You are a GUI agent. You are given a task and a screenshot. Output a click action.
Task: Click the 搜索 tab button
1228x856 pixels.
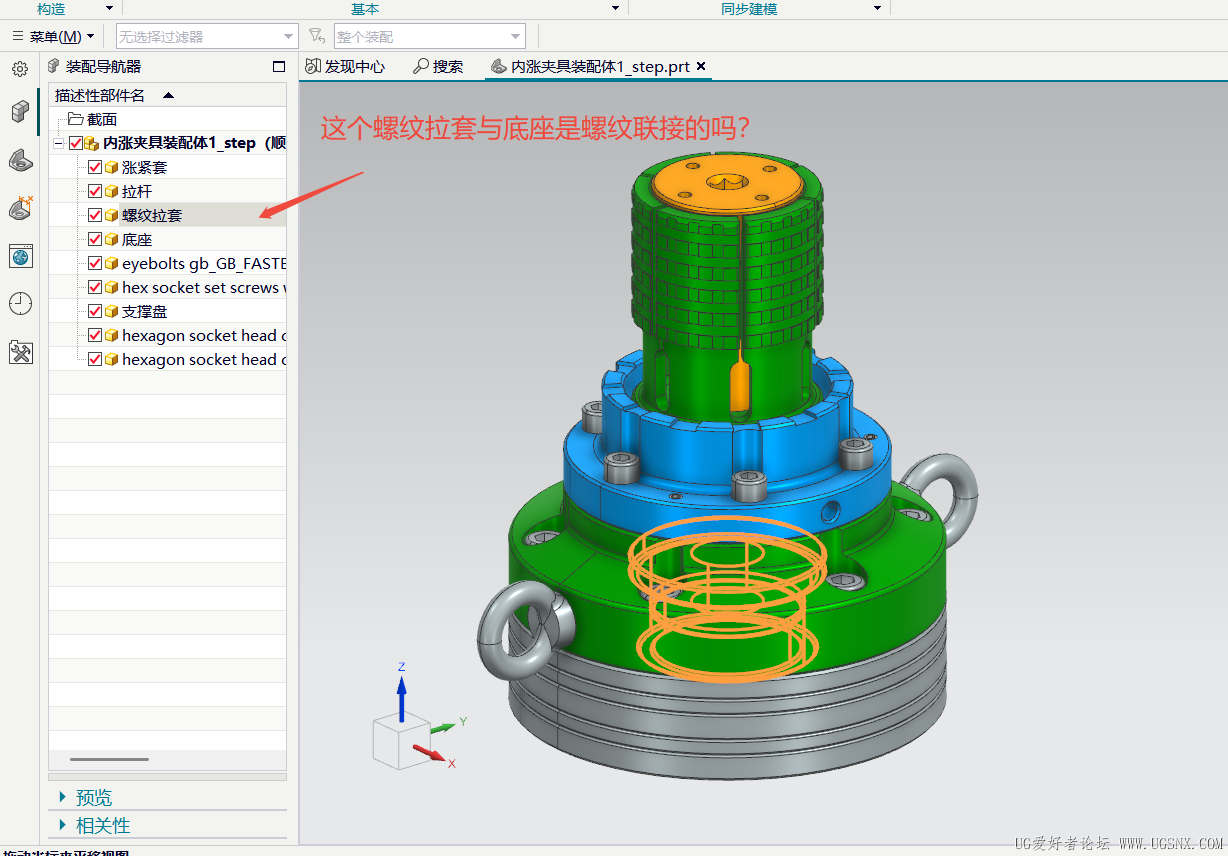438,67
